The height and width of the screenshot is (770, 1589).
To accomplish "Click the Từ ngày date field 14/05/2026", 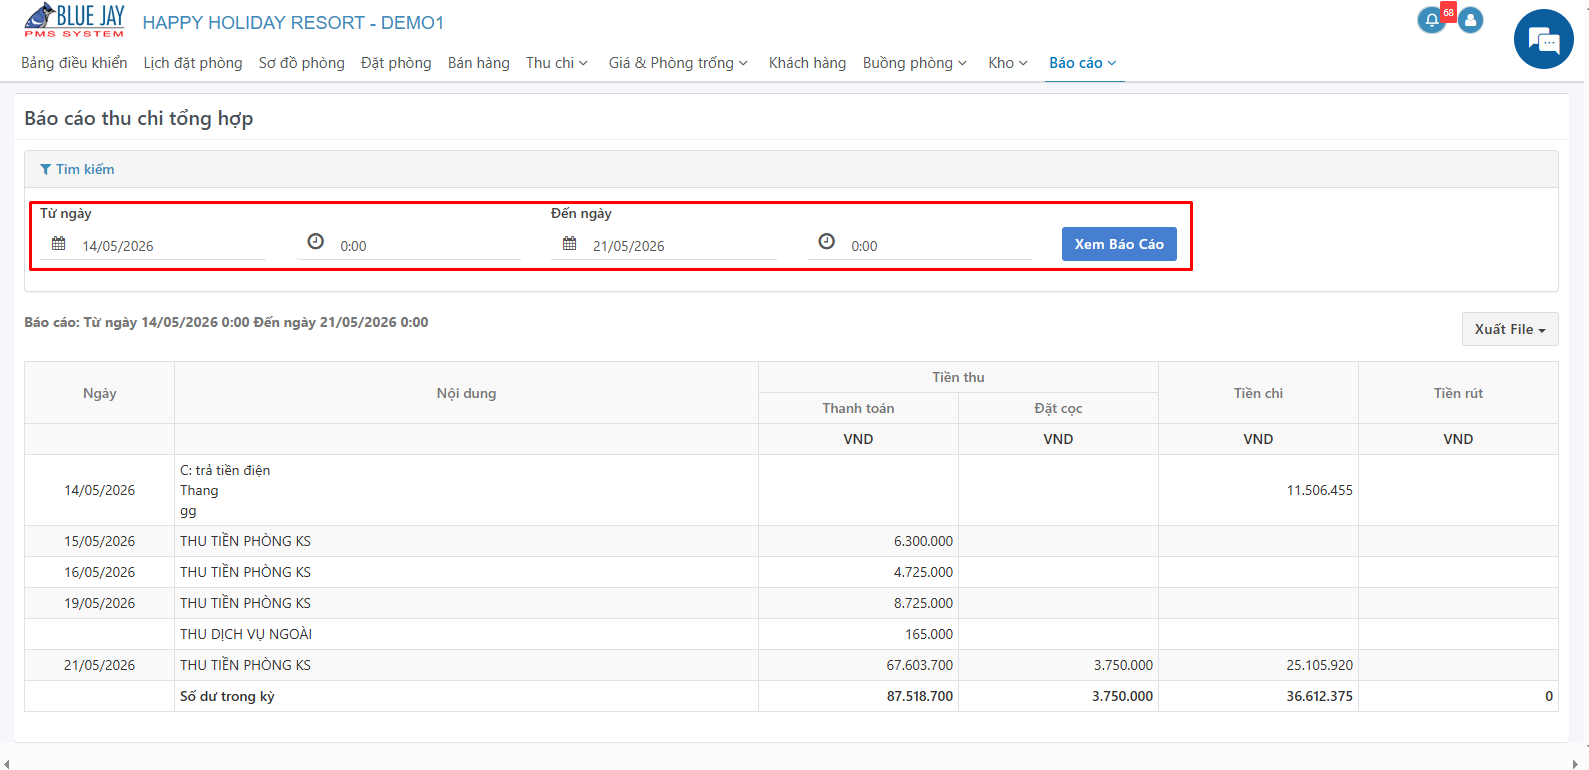I will click(x=172, y=246).
